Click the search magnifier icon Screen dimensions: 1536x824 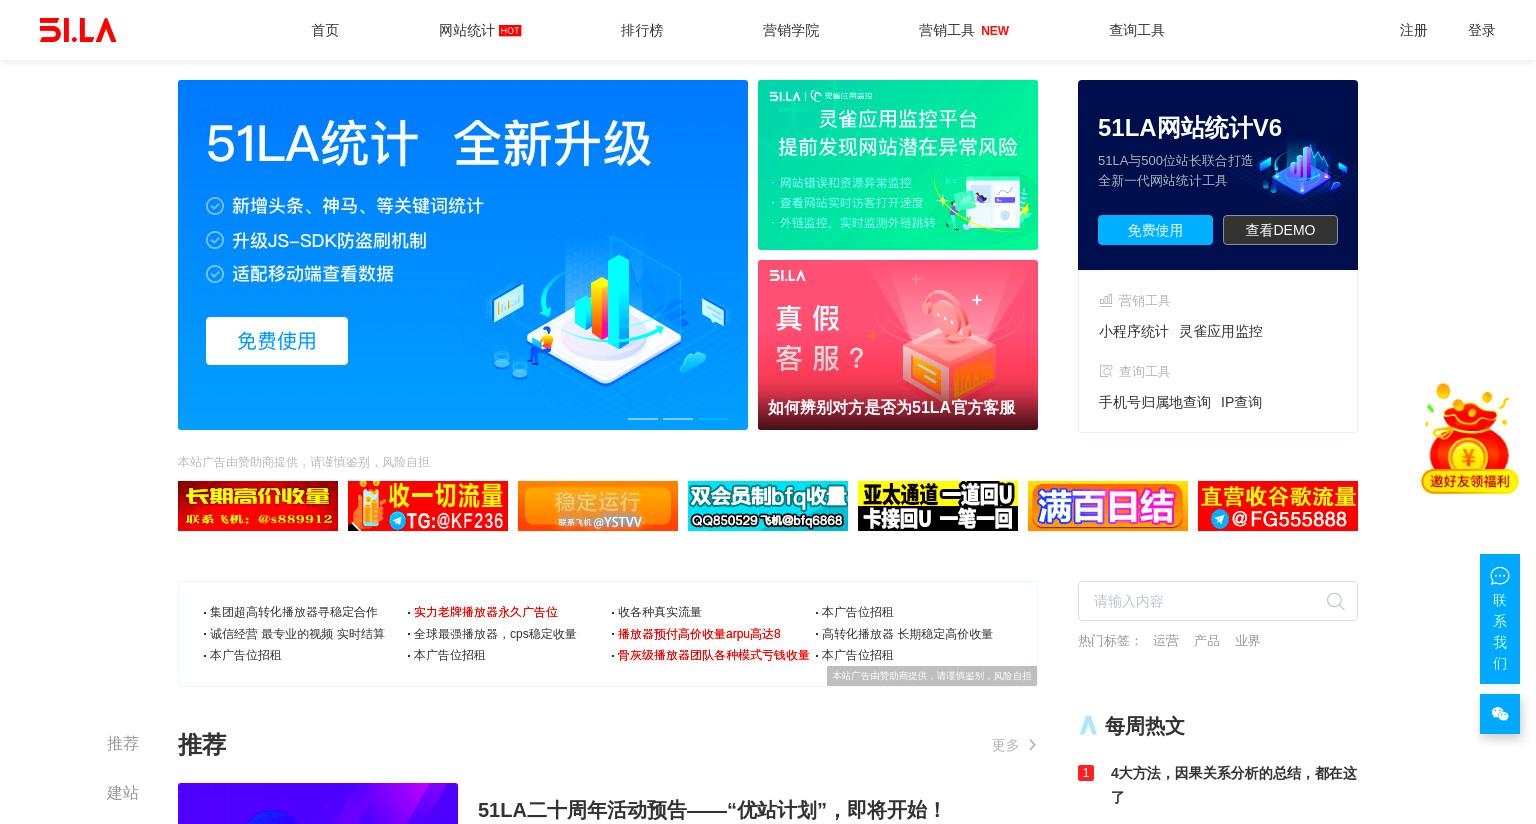click(x=1335, y=601)
